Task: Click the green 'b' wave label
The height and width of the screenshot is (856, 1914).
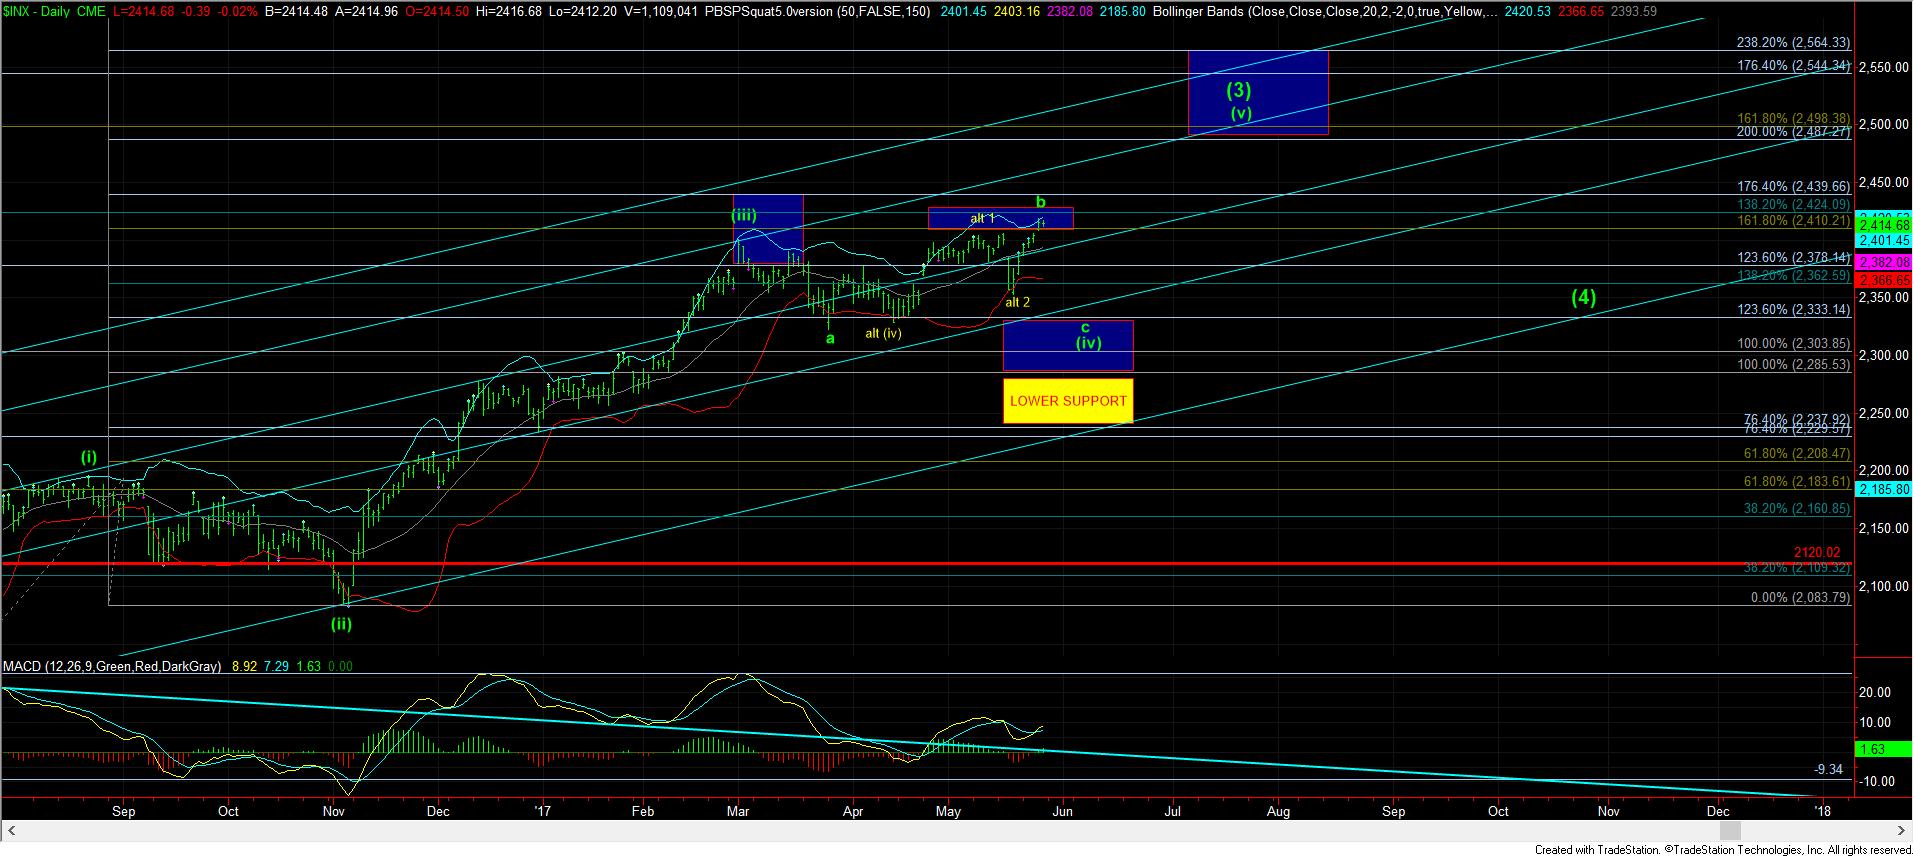Action: click(1040, 202)
